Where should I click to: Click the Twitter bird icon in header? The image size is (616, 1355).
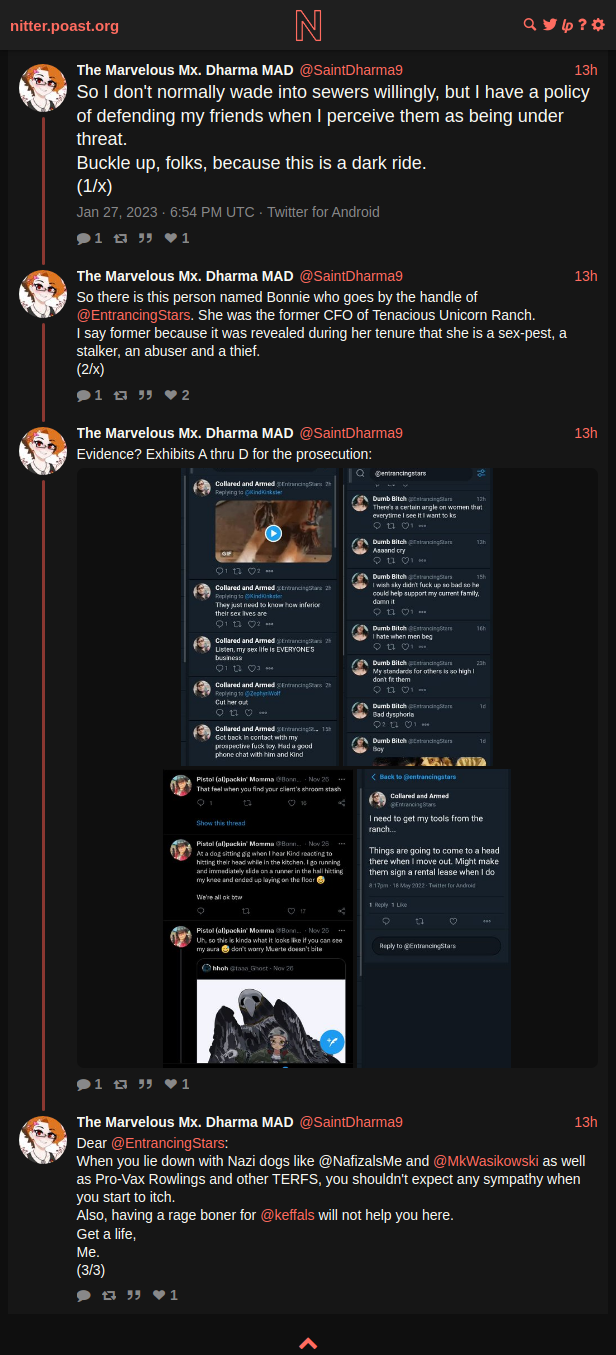[549, 25]
